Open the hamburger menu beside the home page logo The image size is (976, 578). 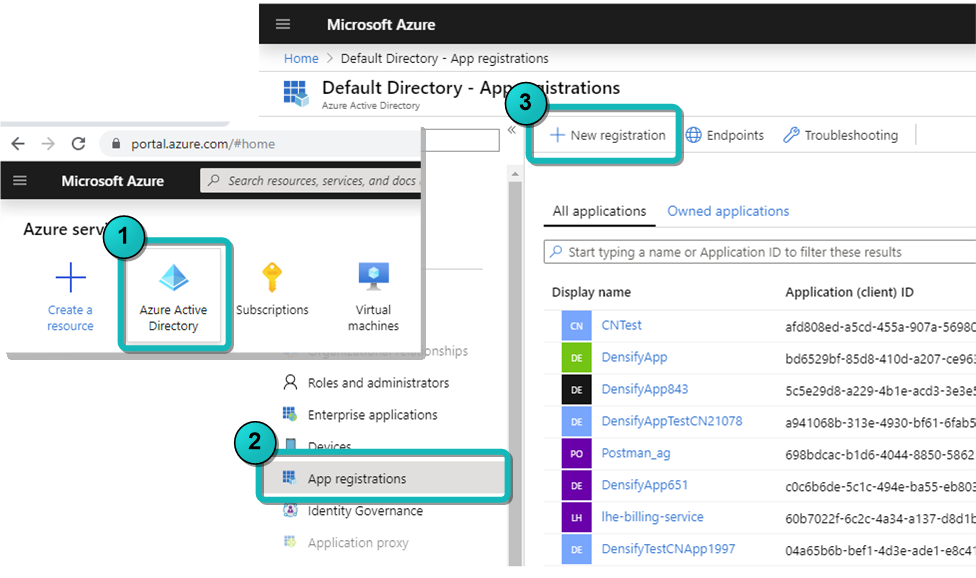[x=20, y=180]
